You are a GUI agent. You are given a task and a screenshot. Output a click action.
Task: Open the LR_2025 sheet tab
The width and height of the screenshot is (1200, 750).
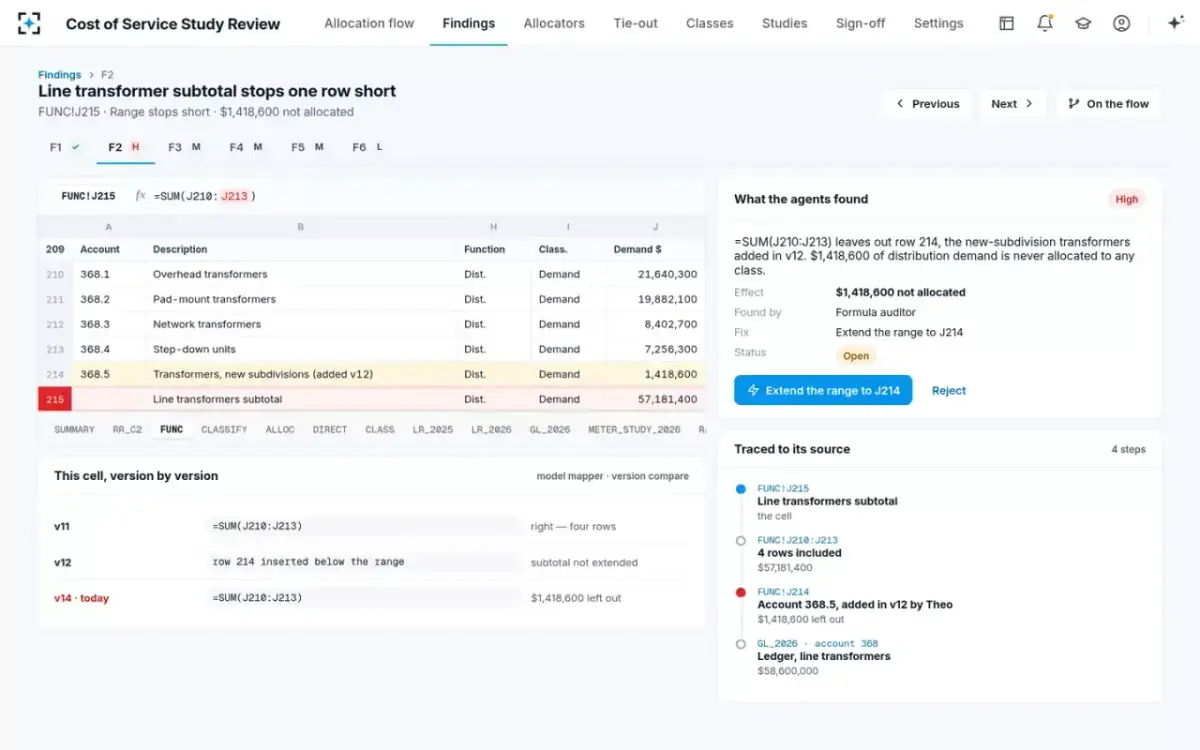(433, 430)
